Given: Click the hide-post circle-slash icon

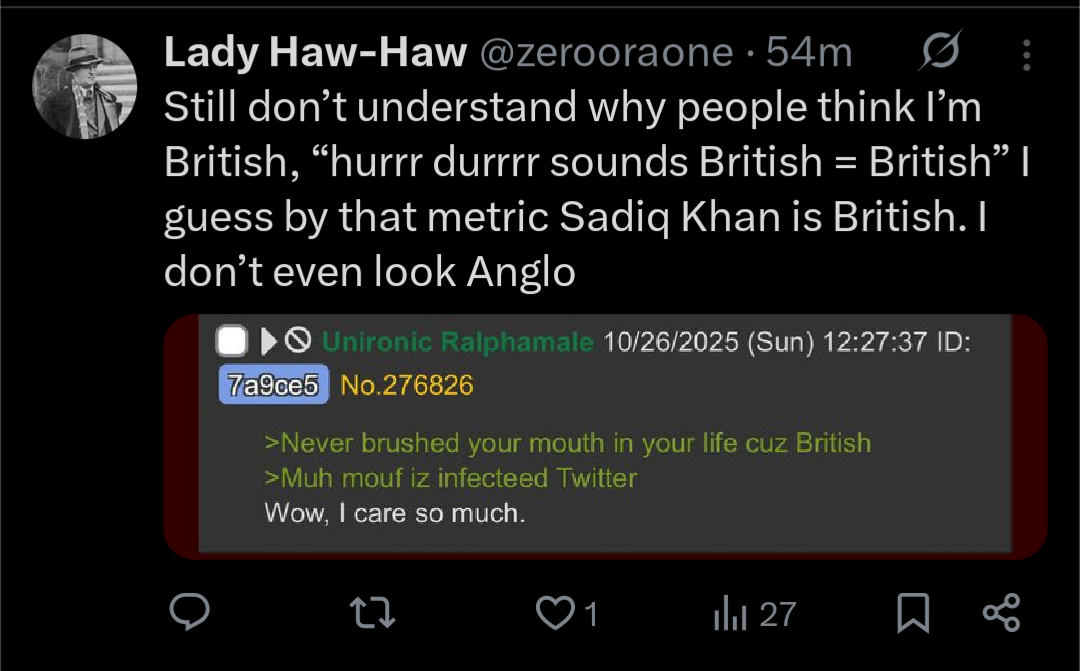Looking at the screenshot, I should (297, 342).
